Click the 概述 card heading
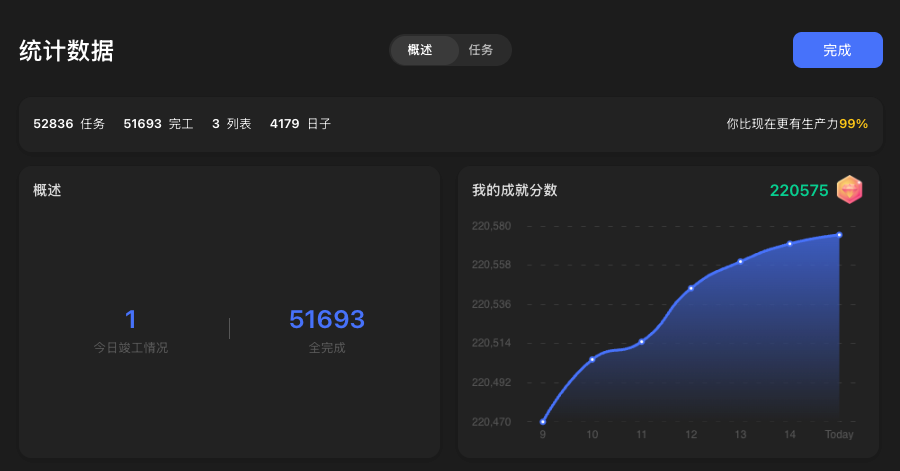This screenshot has width=900, height=471. tap(47, 190)
